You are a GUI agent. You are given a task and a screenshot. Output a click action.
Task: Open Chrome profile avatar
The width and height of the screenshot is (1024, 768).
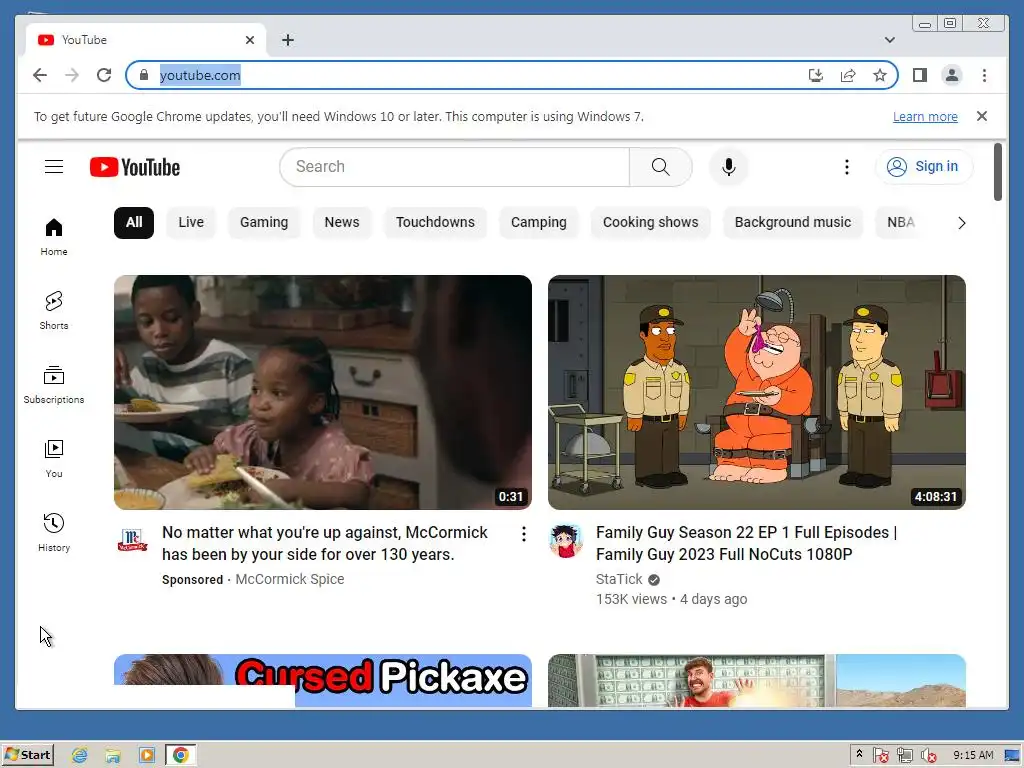tap(952, 75)
